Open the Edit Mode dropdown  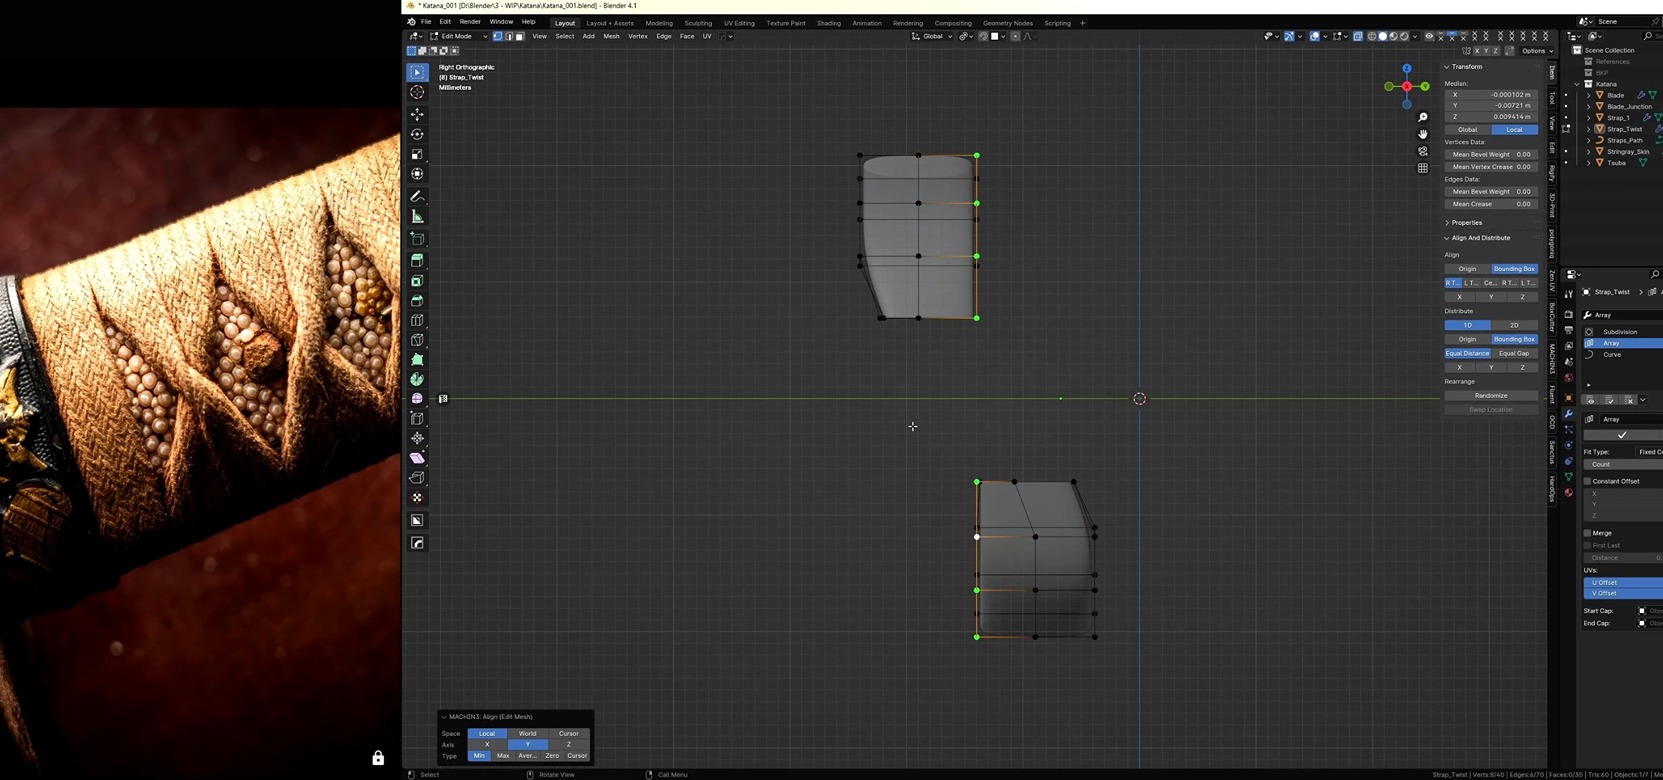457,36
